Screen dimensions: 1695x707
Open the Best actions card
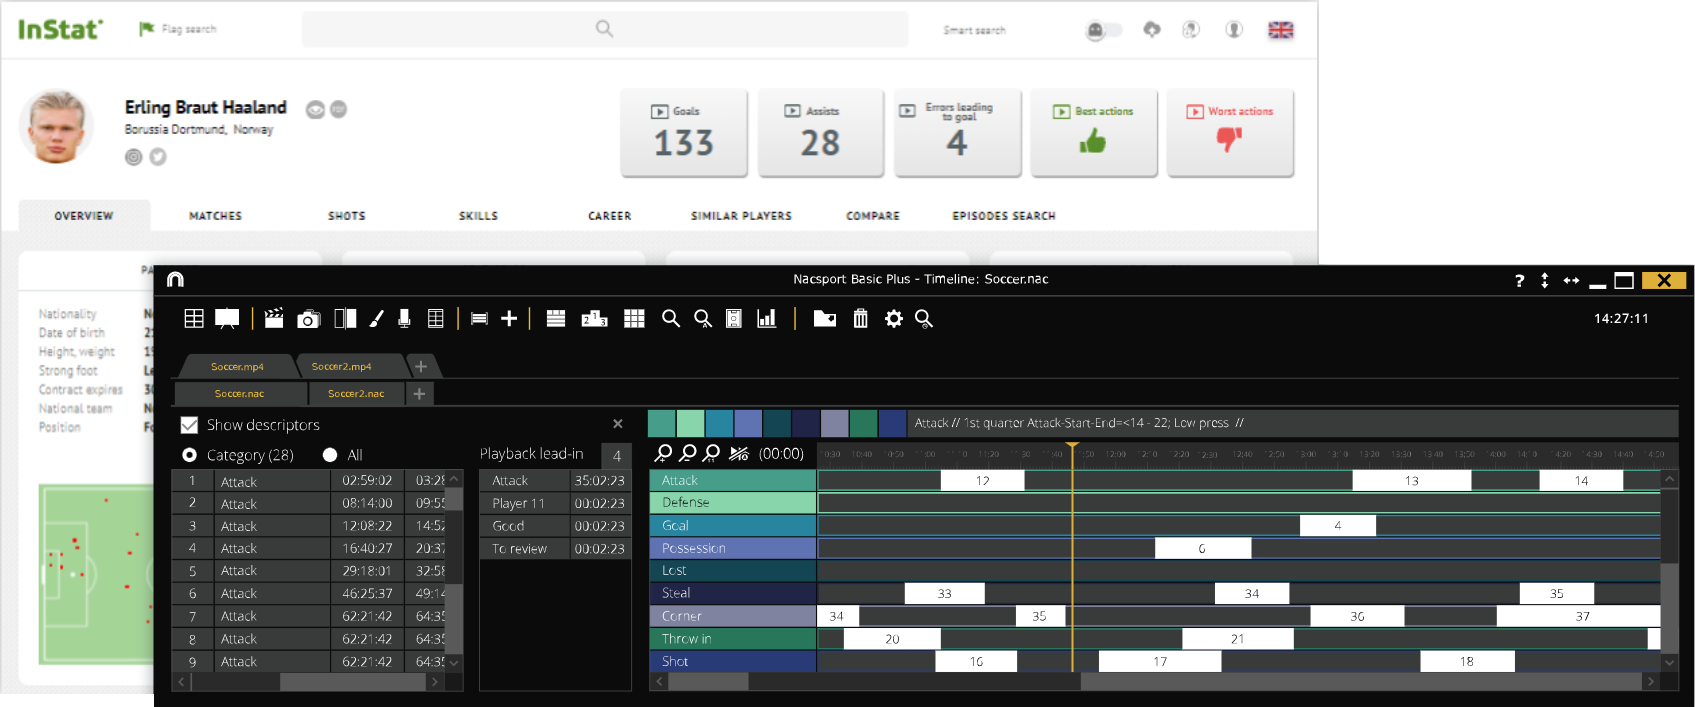(x=1094, y=133)
